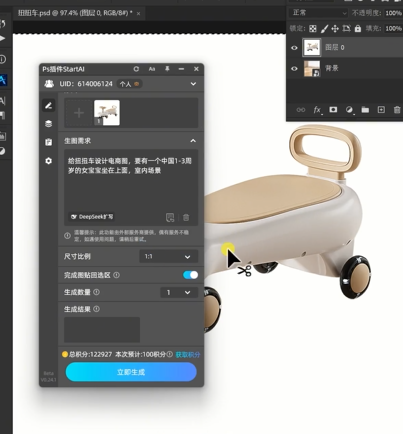Click the Aa font size icon in StartAI
Viewport: 403px width, 434px height.
tap(152, 69)
